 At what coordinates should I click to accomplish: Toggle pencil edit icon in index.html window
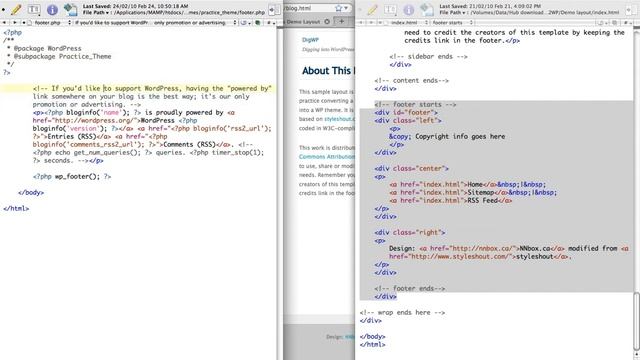(373, 9)
